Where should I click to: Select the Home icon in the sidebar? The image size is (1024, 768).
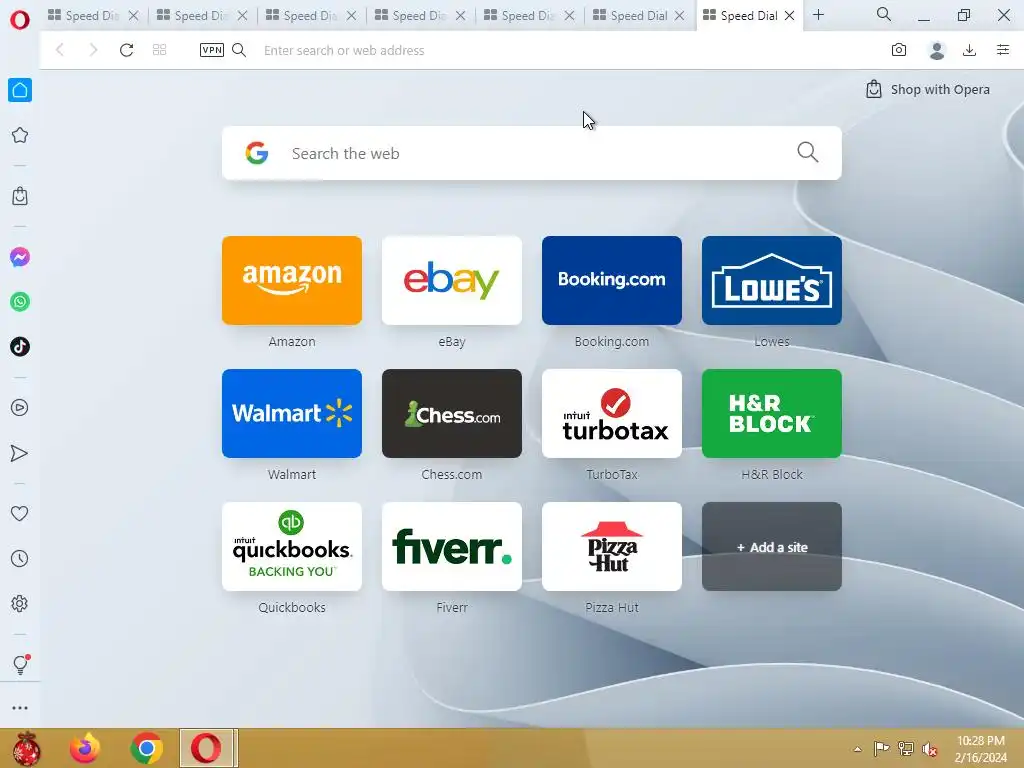pos(20,90)
